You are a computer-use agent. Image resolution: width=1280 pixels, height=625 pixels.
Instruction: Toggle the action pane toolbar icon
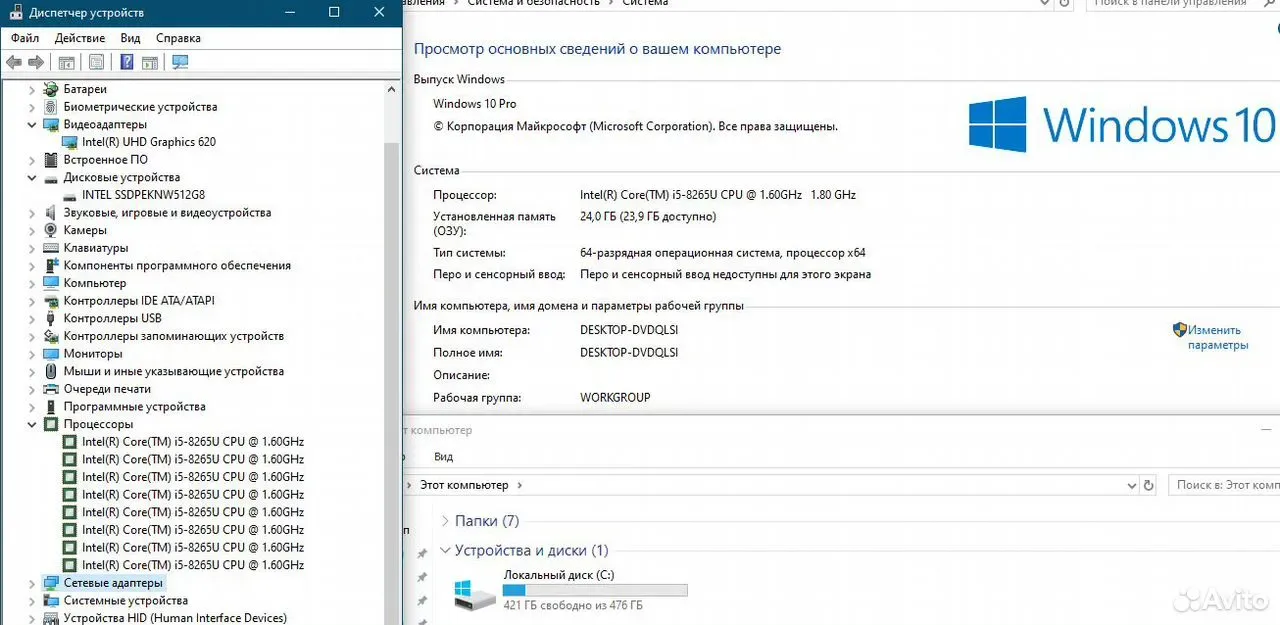pyautogui.click(x=150, y=62)
